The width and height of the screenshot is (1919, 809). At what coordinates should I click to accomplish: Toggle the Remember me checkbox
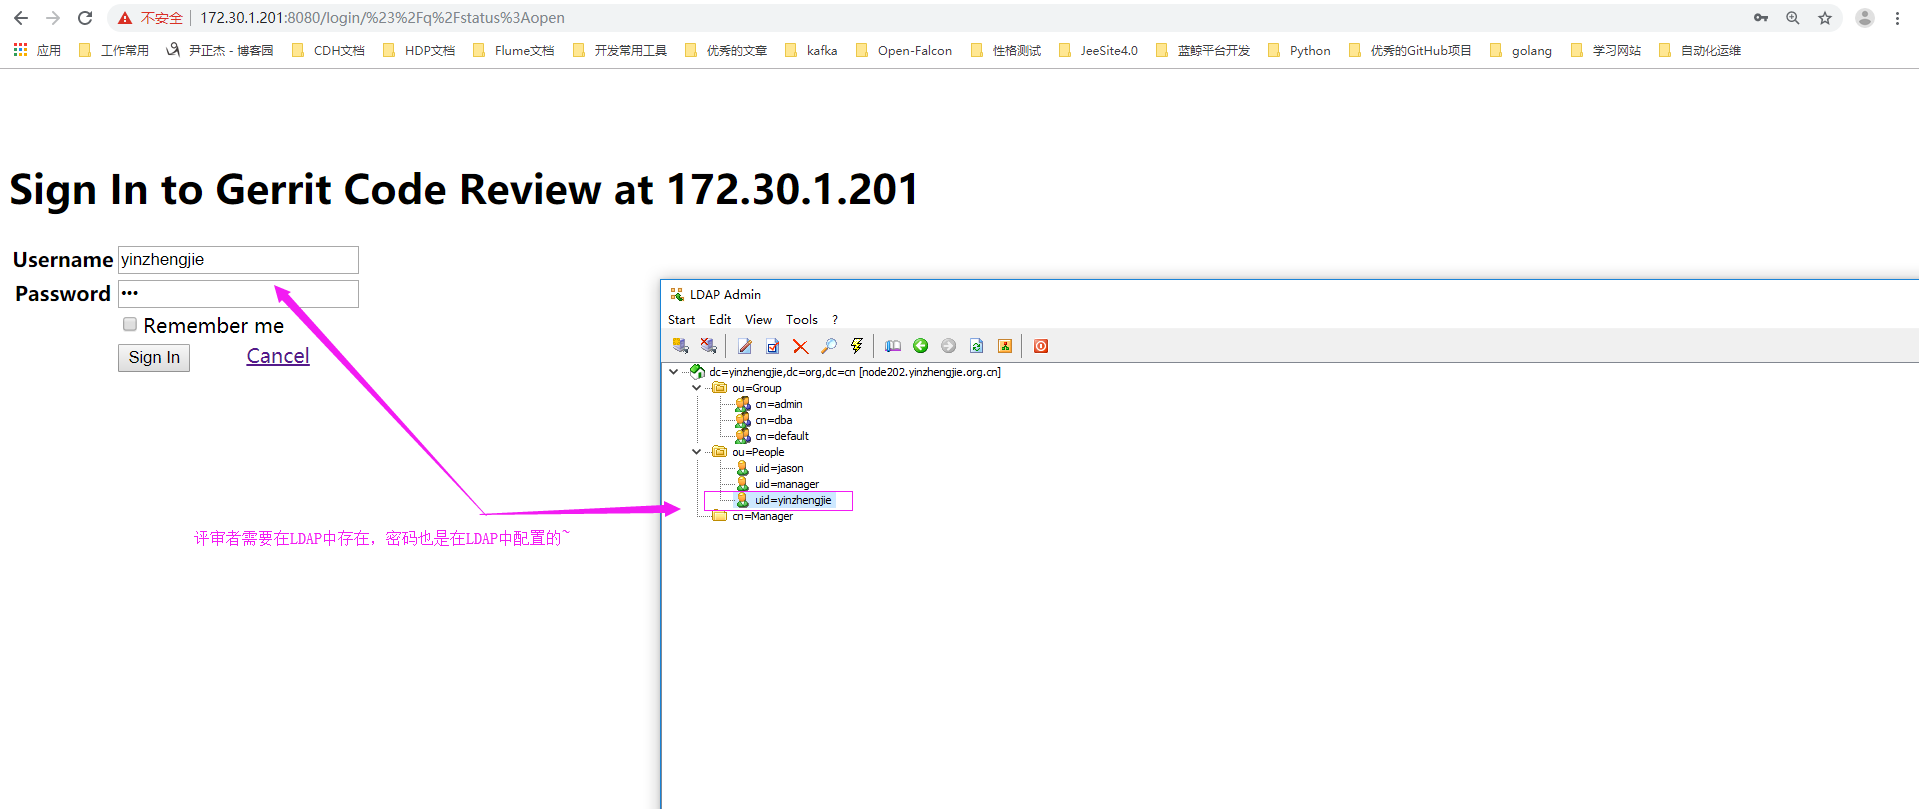(x=130, y=324)
